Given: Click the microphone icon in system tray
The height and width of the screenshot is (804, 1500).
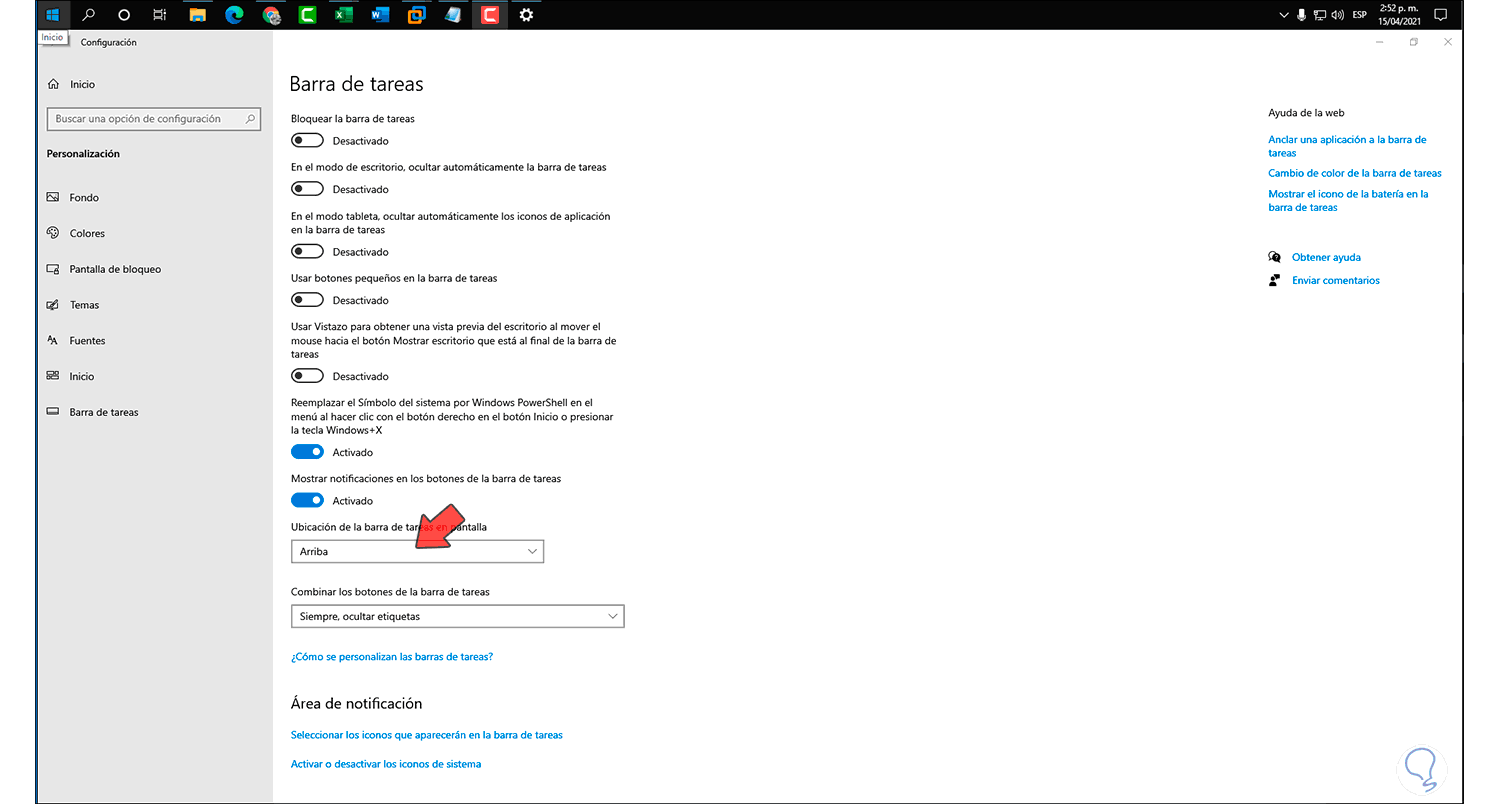Looking at the screenshot, I should tap(1302, 15).
